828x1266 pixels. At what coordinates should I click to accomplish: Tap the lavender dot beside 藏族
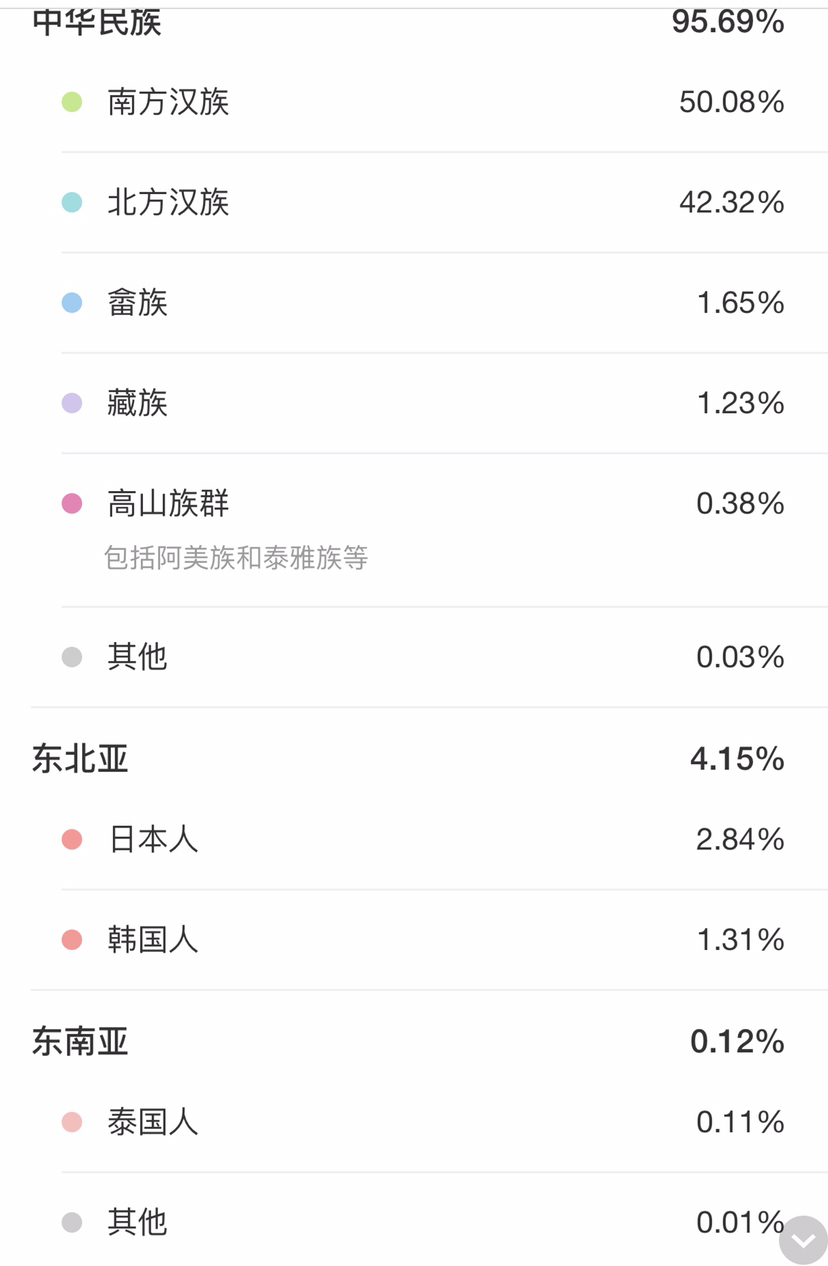click(x=72, y=403)
